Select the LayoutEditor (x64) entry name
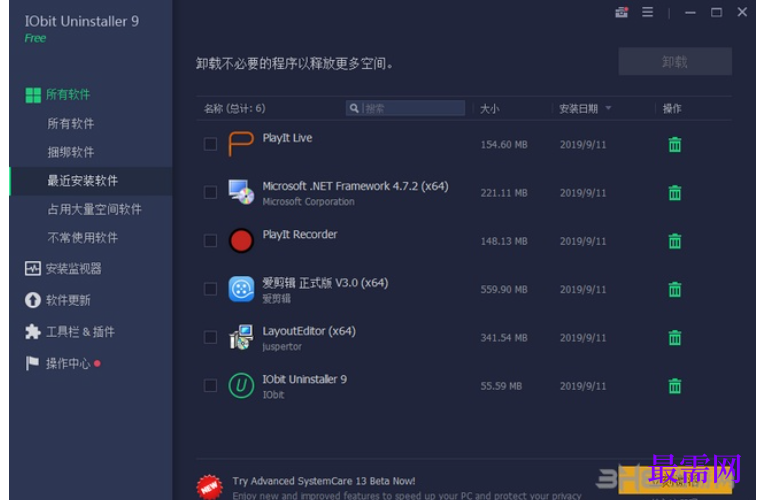This screenshot has height=500, width=760. tap(309, 331)
